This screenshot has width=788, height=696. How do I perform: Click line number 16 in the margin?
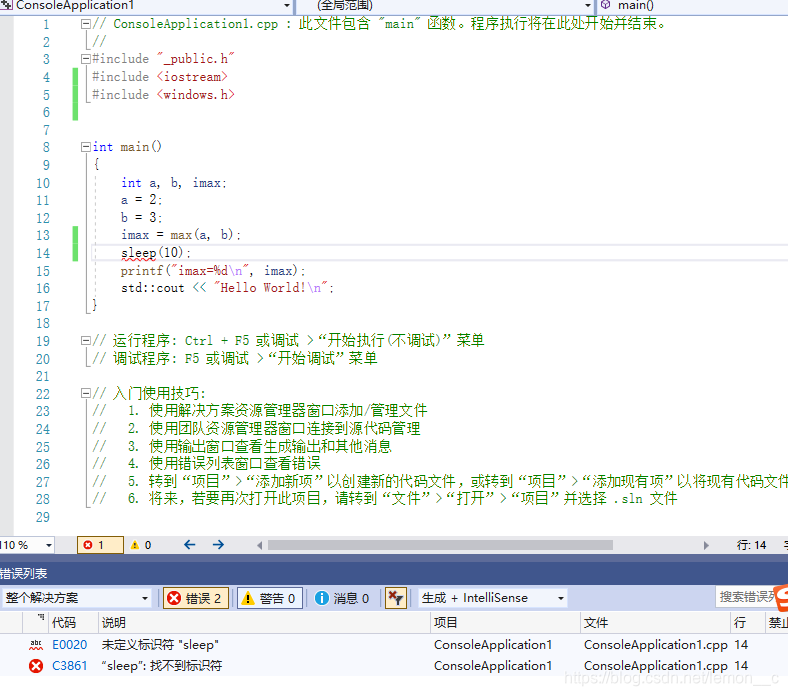click(43, 288)
